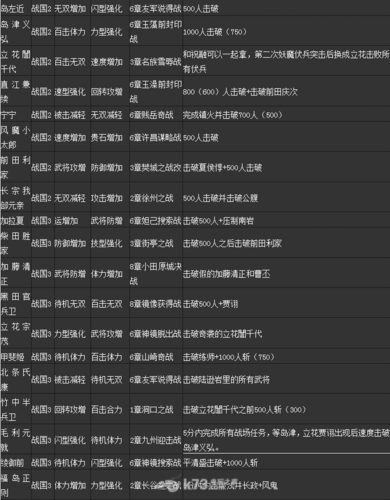Select the condition '击破500人+压制南岩'
Screen dimensions: 390x500
tap(218, 221)
